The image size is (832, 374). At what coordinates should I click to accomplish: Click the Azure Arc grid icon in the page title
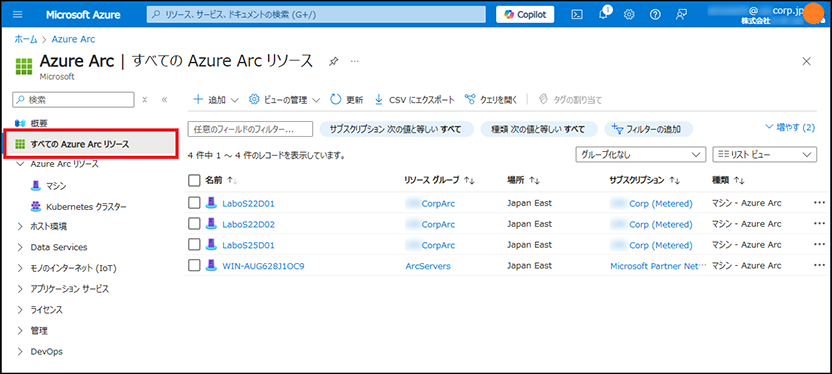pyautogui.click(x=24, y=66)
